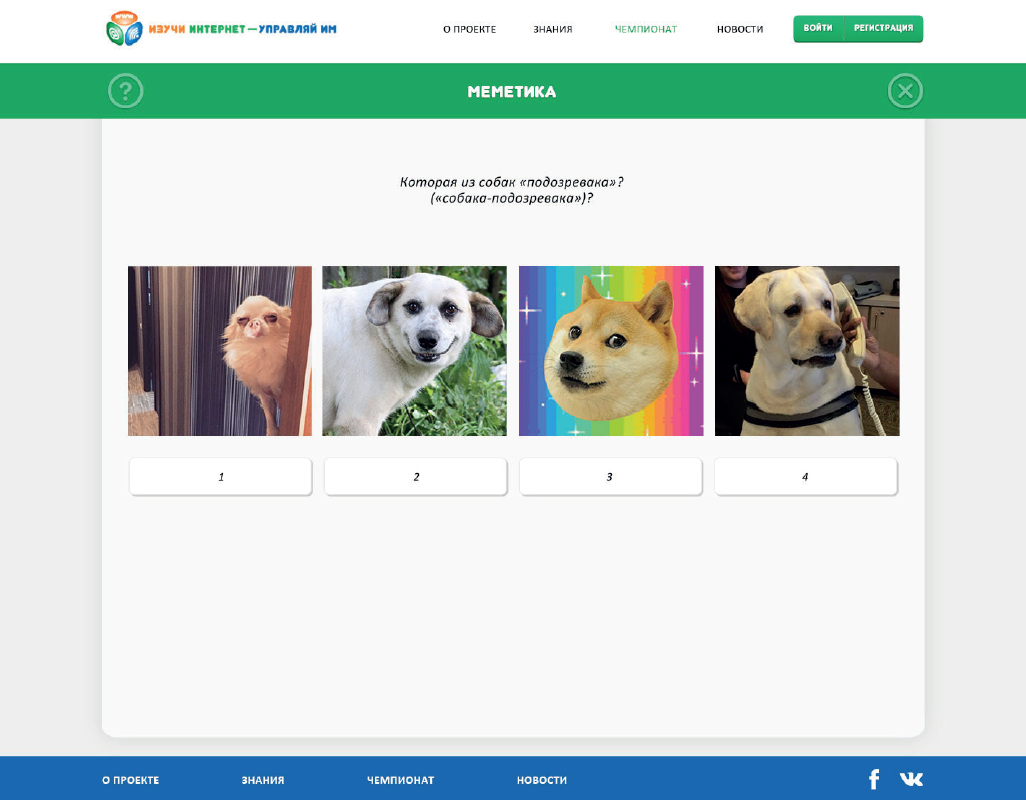Click the РЕГИСТРАЦИЯ button
The image size is (1026, 800).
[x=883, y=29]
